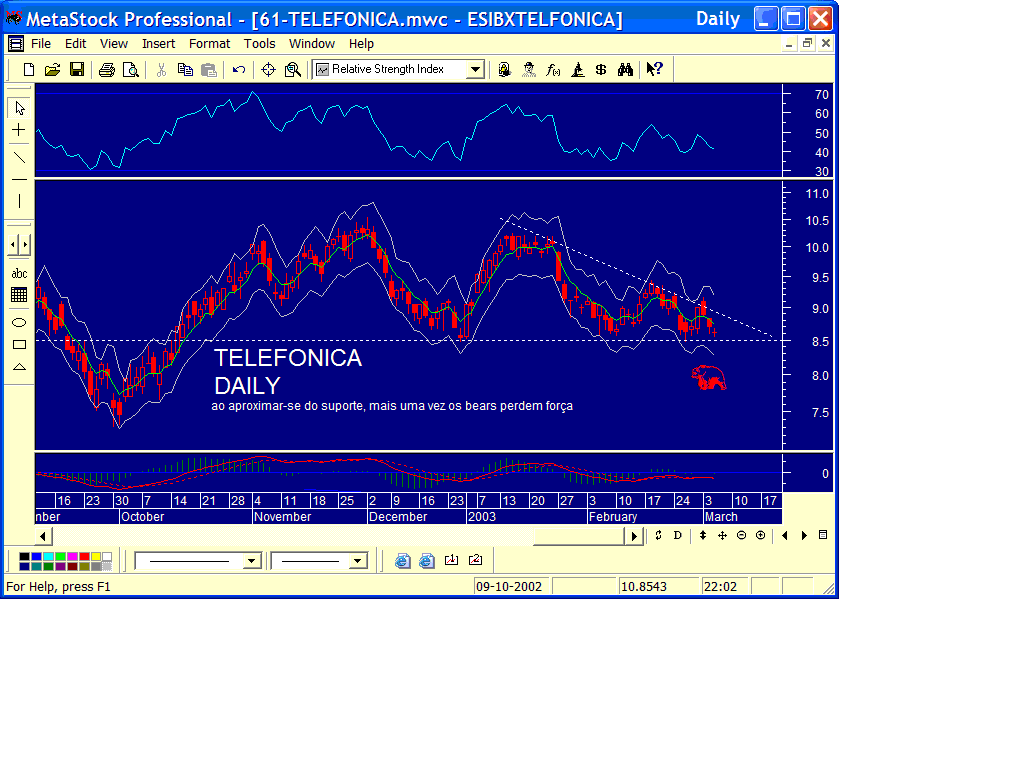1024x768 pixels.
Task: Open the Relative Strength Index dropdown
Action: click(x=475, y=69)
